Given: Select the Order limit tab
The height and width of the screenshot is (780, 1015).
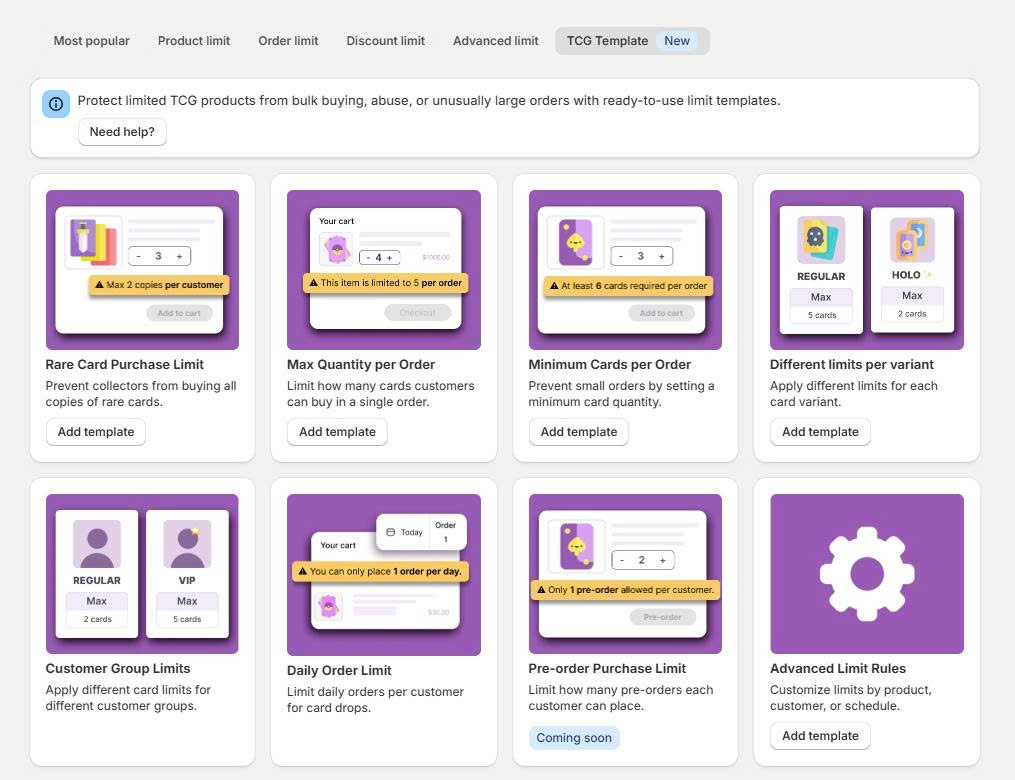Looking at the screenshot, I should point(288,41).
